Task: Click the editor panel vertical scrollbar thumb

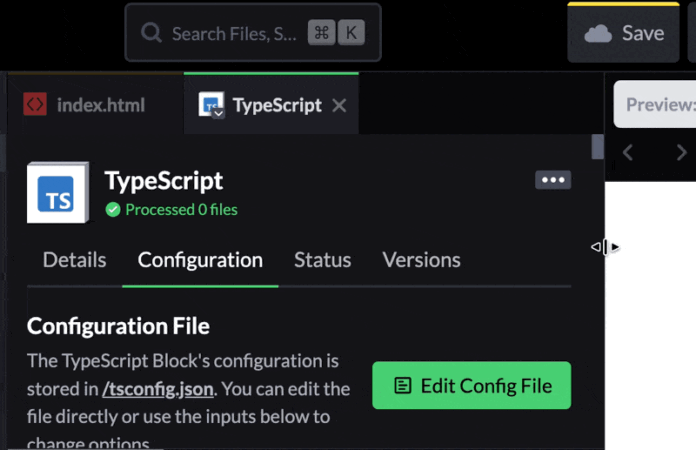Action: (x=598, y=147)
